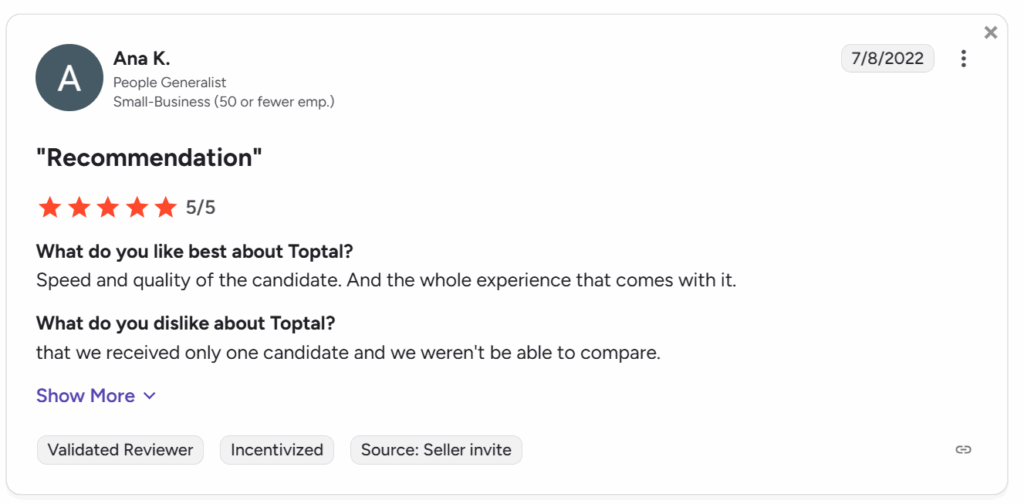
Task: Click the Source: Seller invite badge
Action: [x=436, y=450]
